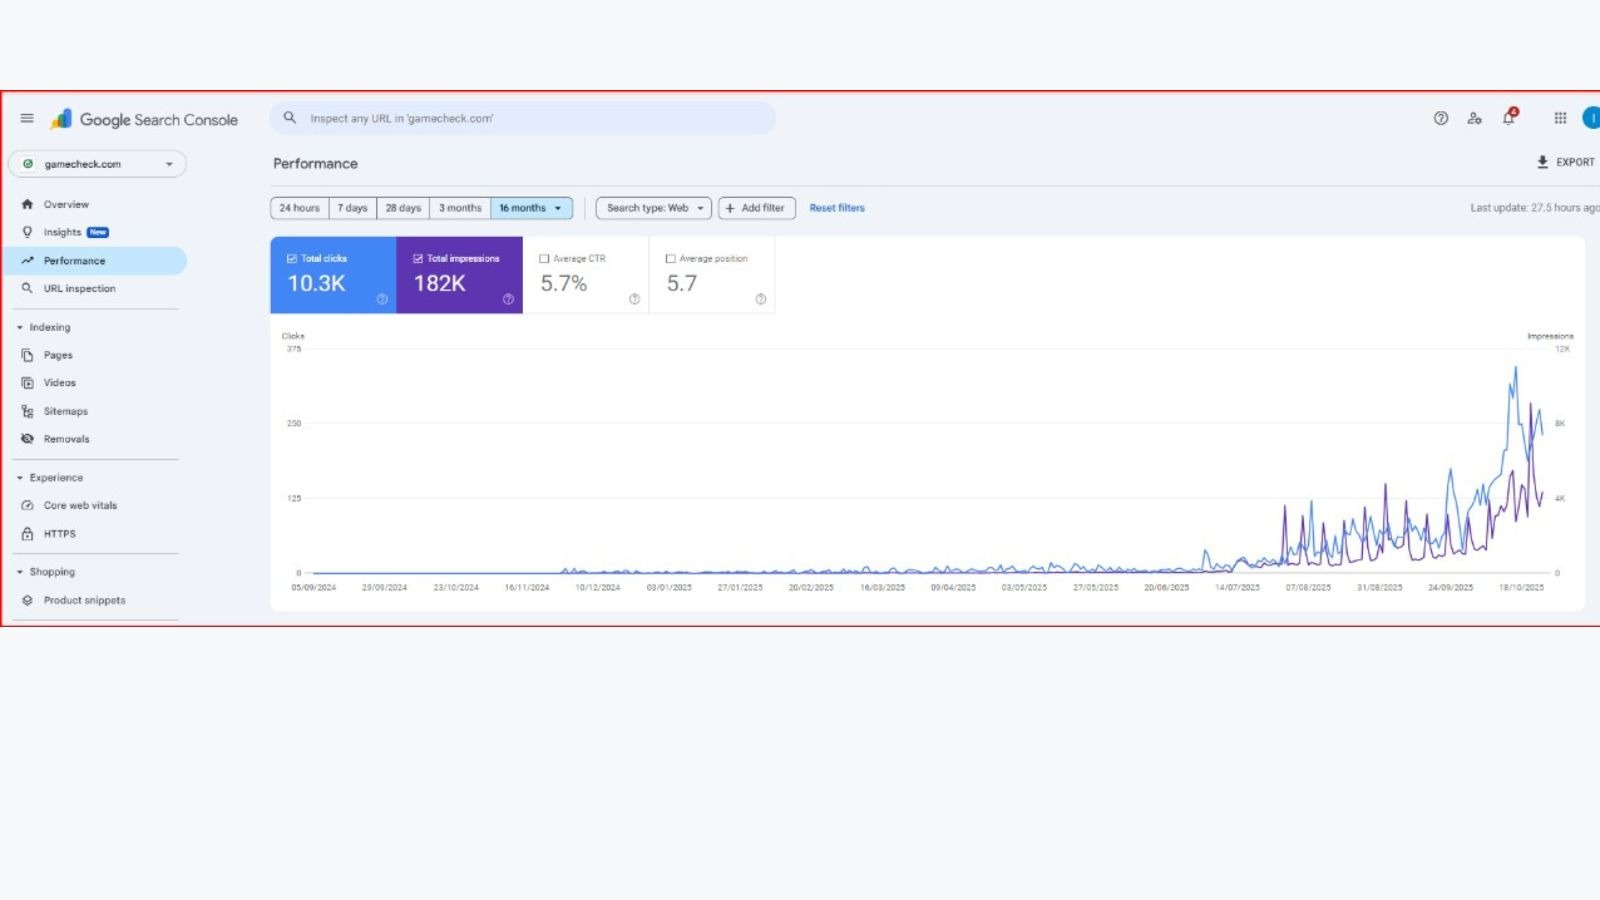The height and width of the screenshot is (900, 1600).
Task: Click the Product snippets icon
Action: (x=27, y=600)
